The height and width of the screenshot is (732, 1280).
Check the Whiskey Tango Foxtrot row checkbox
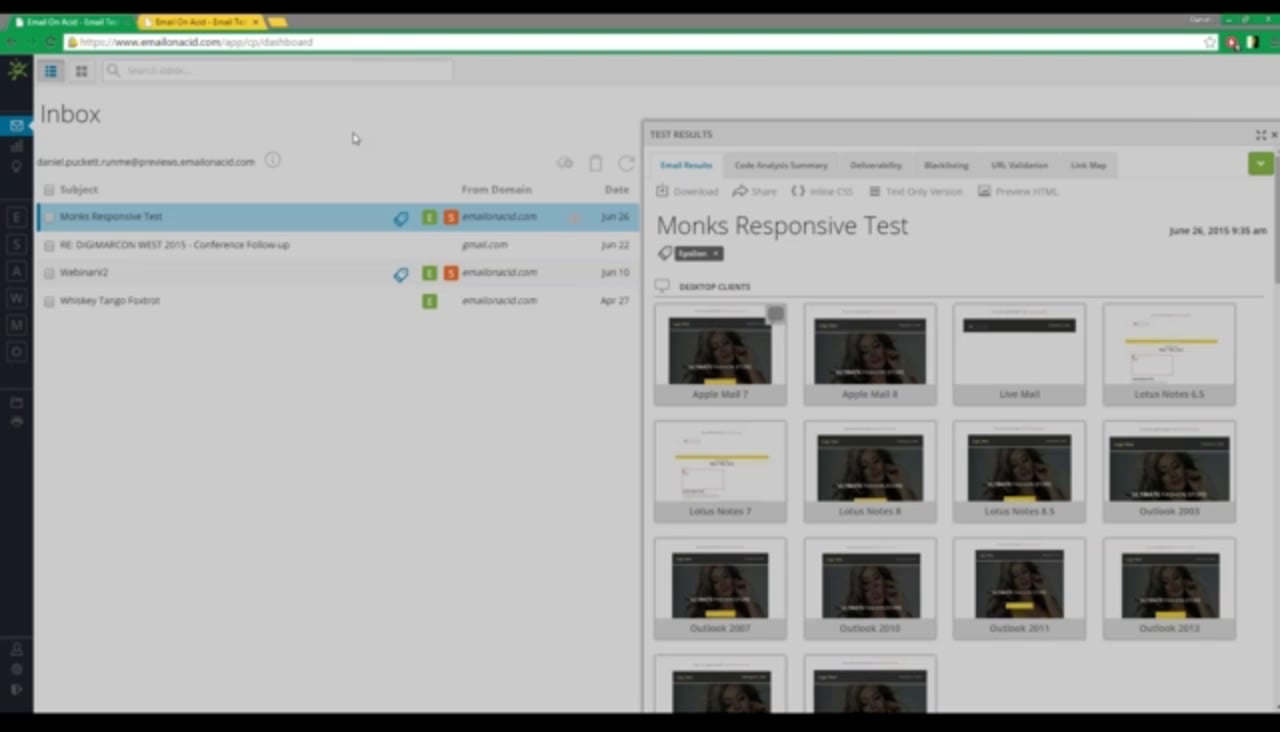48,301
